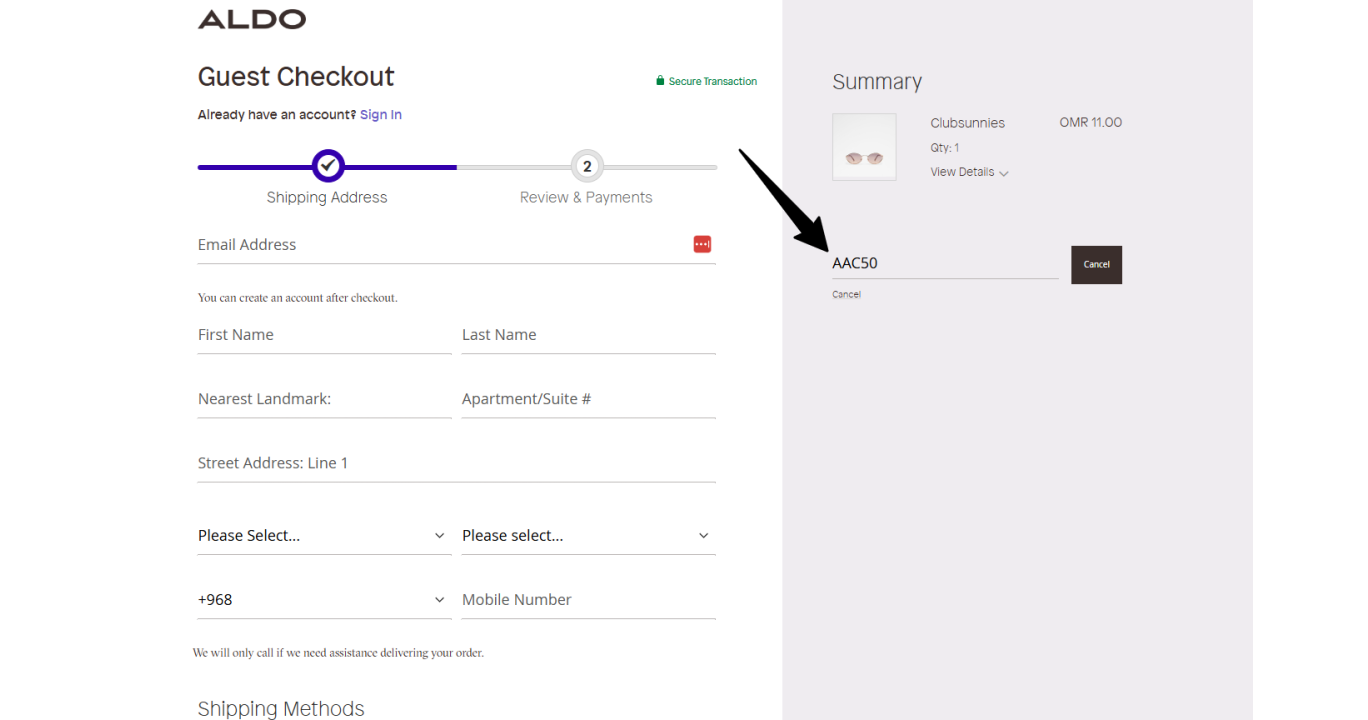The height and width of the screenshot is (720, 1368).
Task: Select the Shipping Address step label
Action: 327,198
